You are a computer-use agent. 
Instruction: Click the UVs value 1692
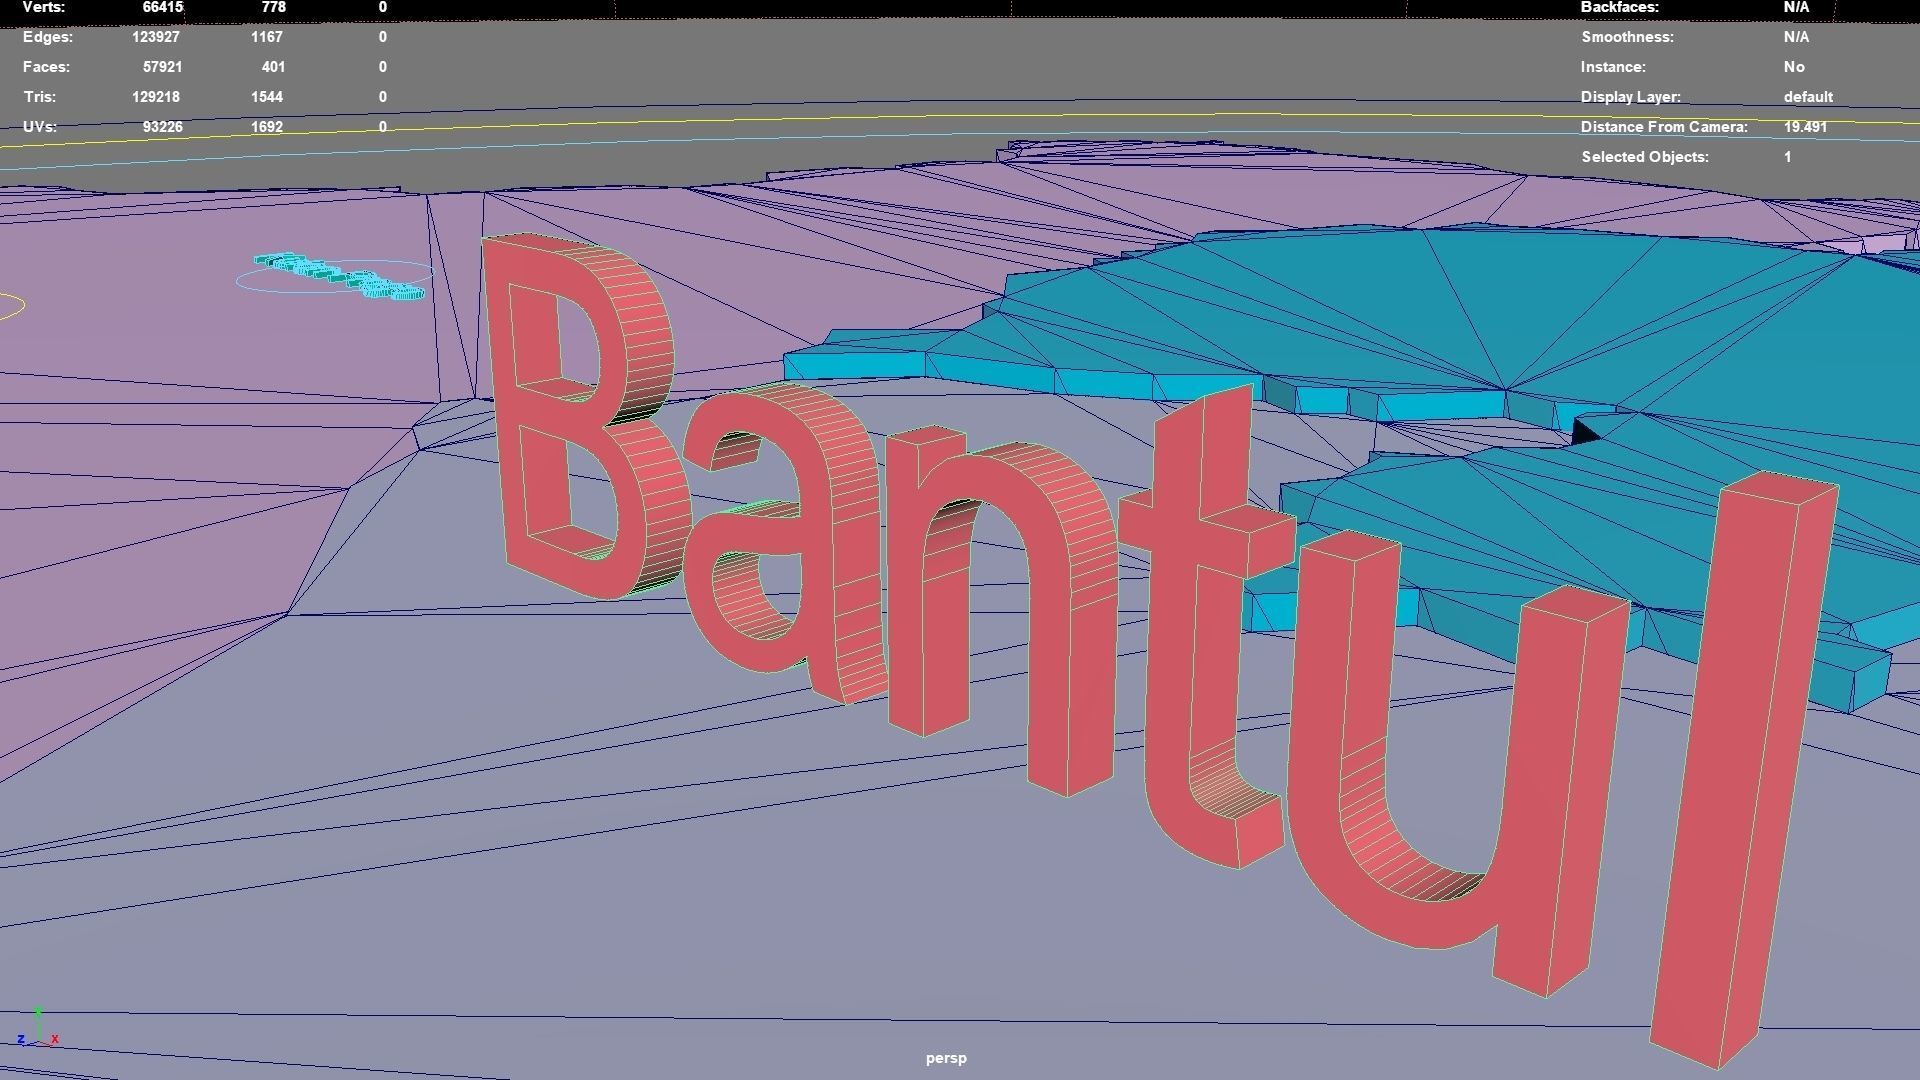click(267, 127)
